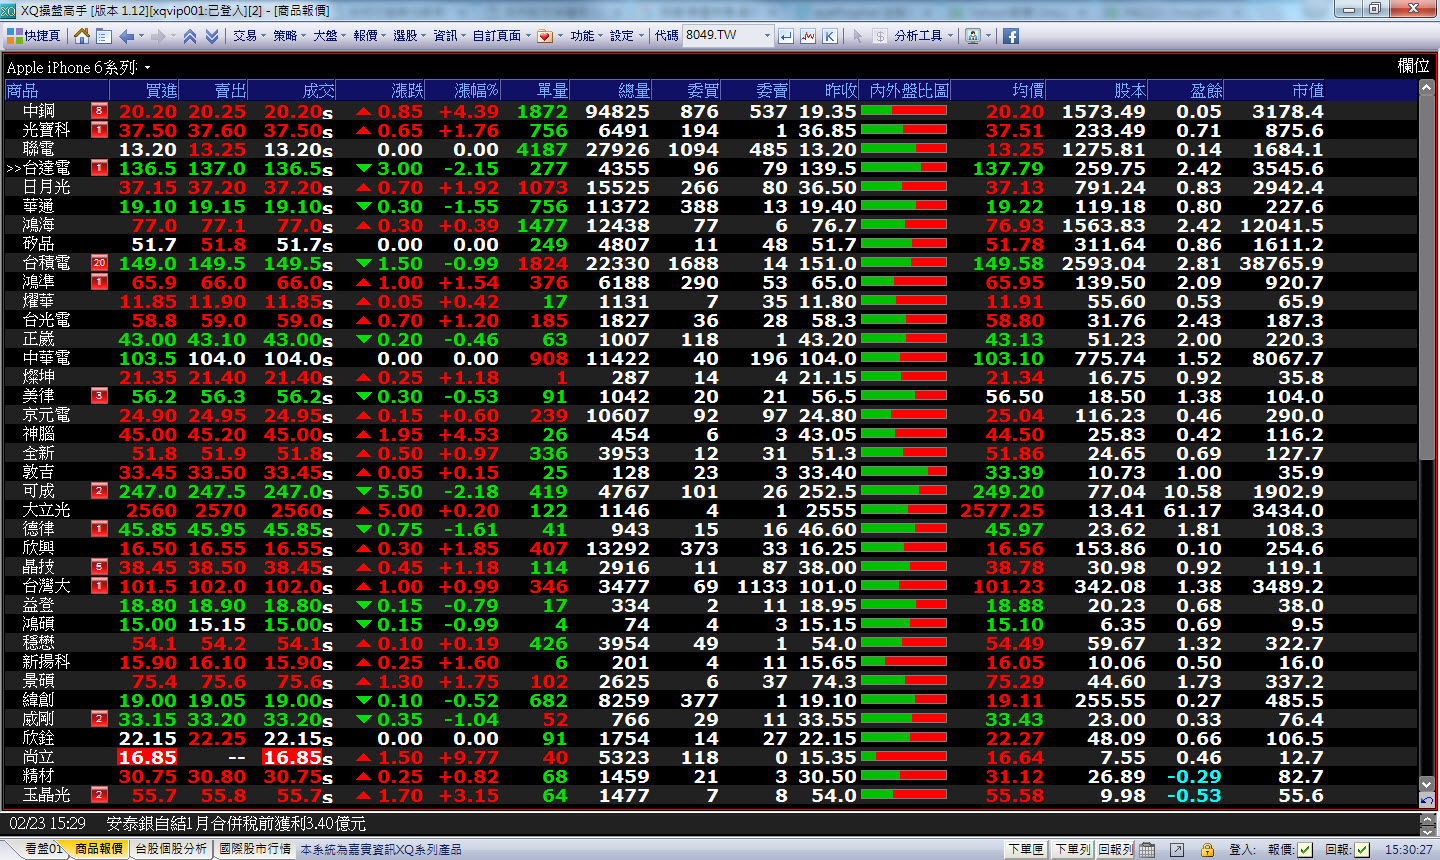The image size is (1440, 860).
Task: Click the red badge 20 beside 台積電
Action: (x=99, y=263)
